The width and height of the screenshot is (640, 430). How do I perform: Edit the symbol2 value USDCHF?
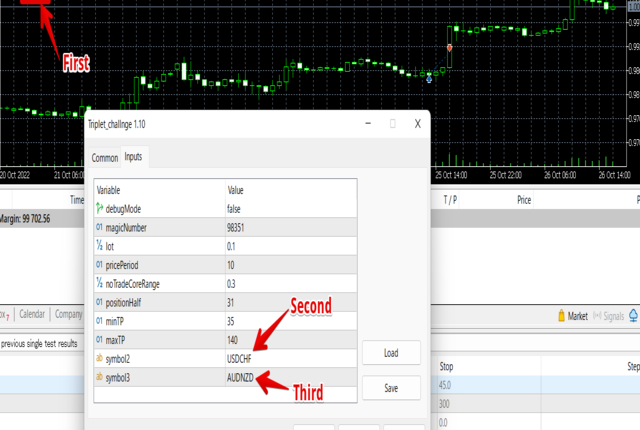pyautogui.click(x=240, y=358)
